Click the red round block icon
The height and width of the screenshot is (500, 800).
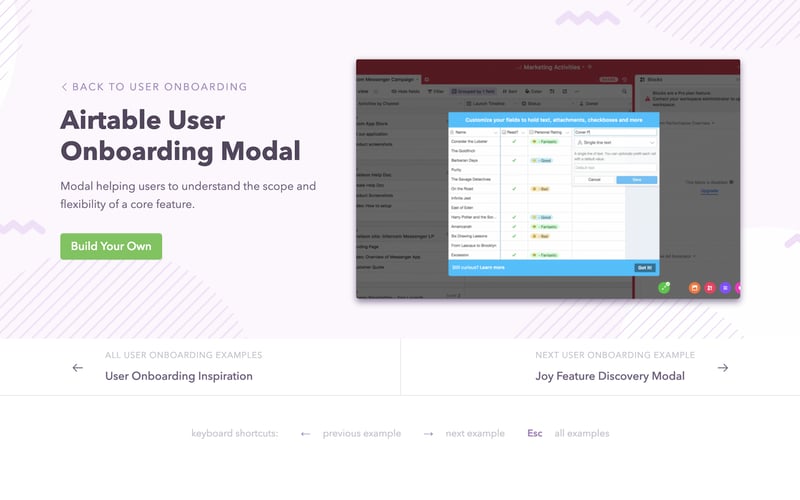coord(710,288)
